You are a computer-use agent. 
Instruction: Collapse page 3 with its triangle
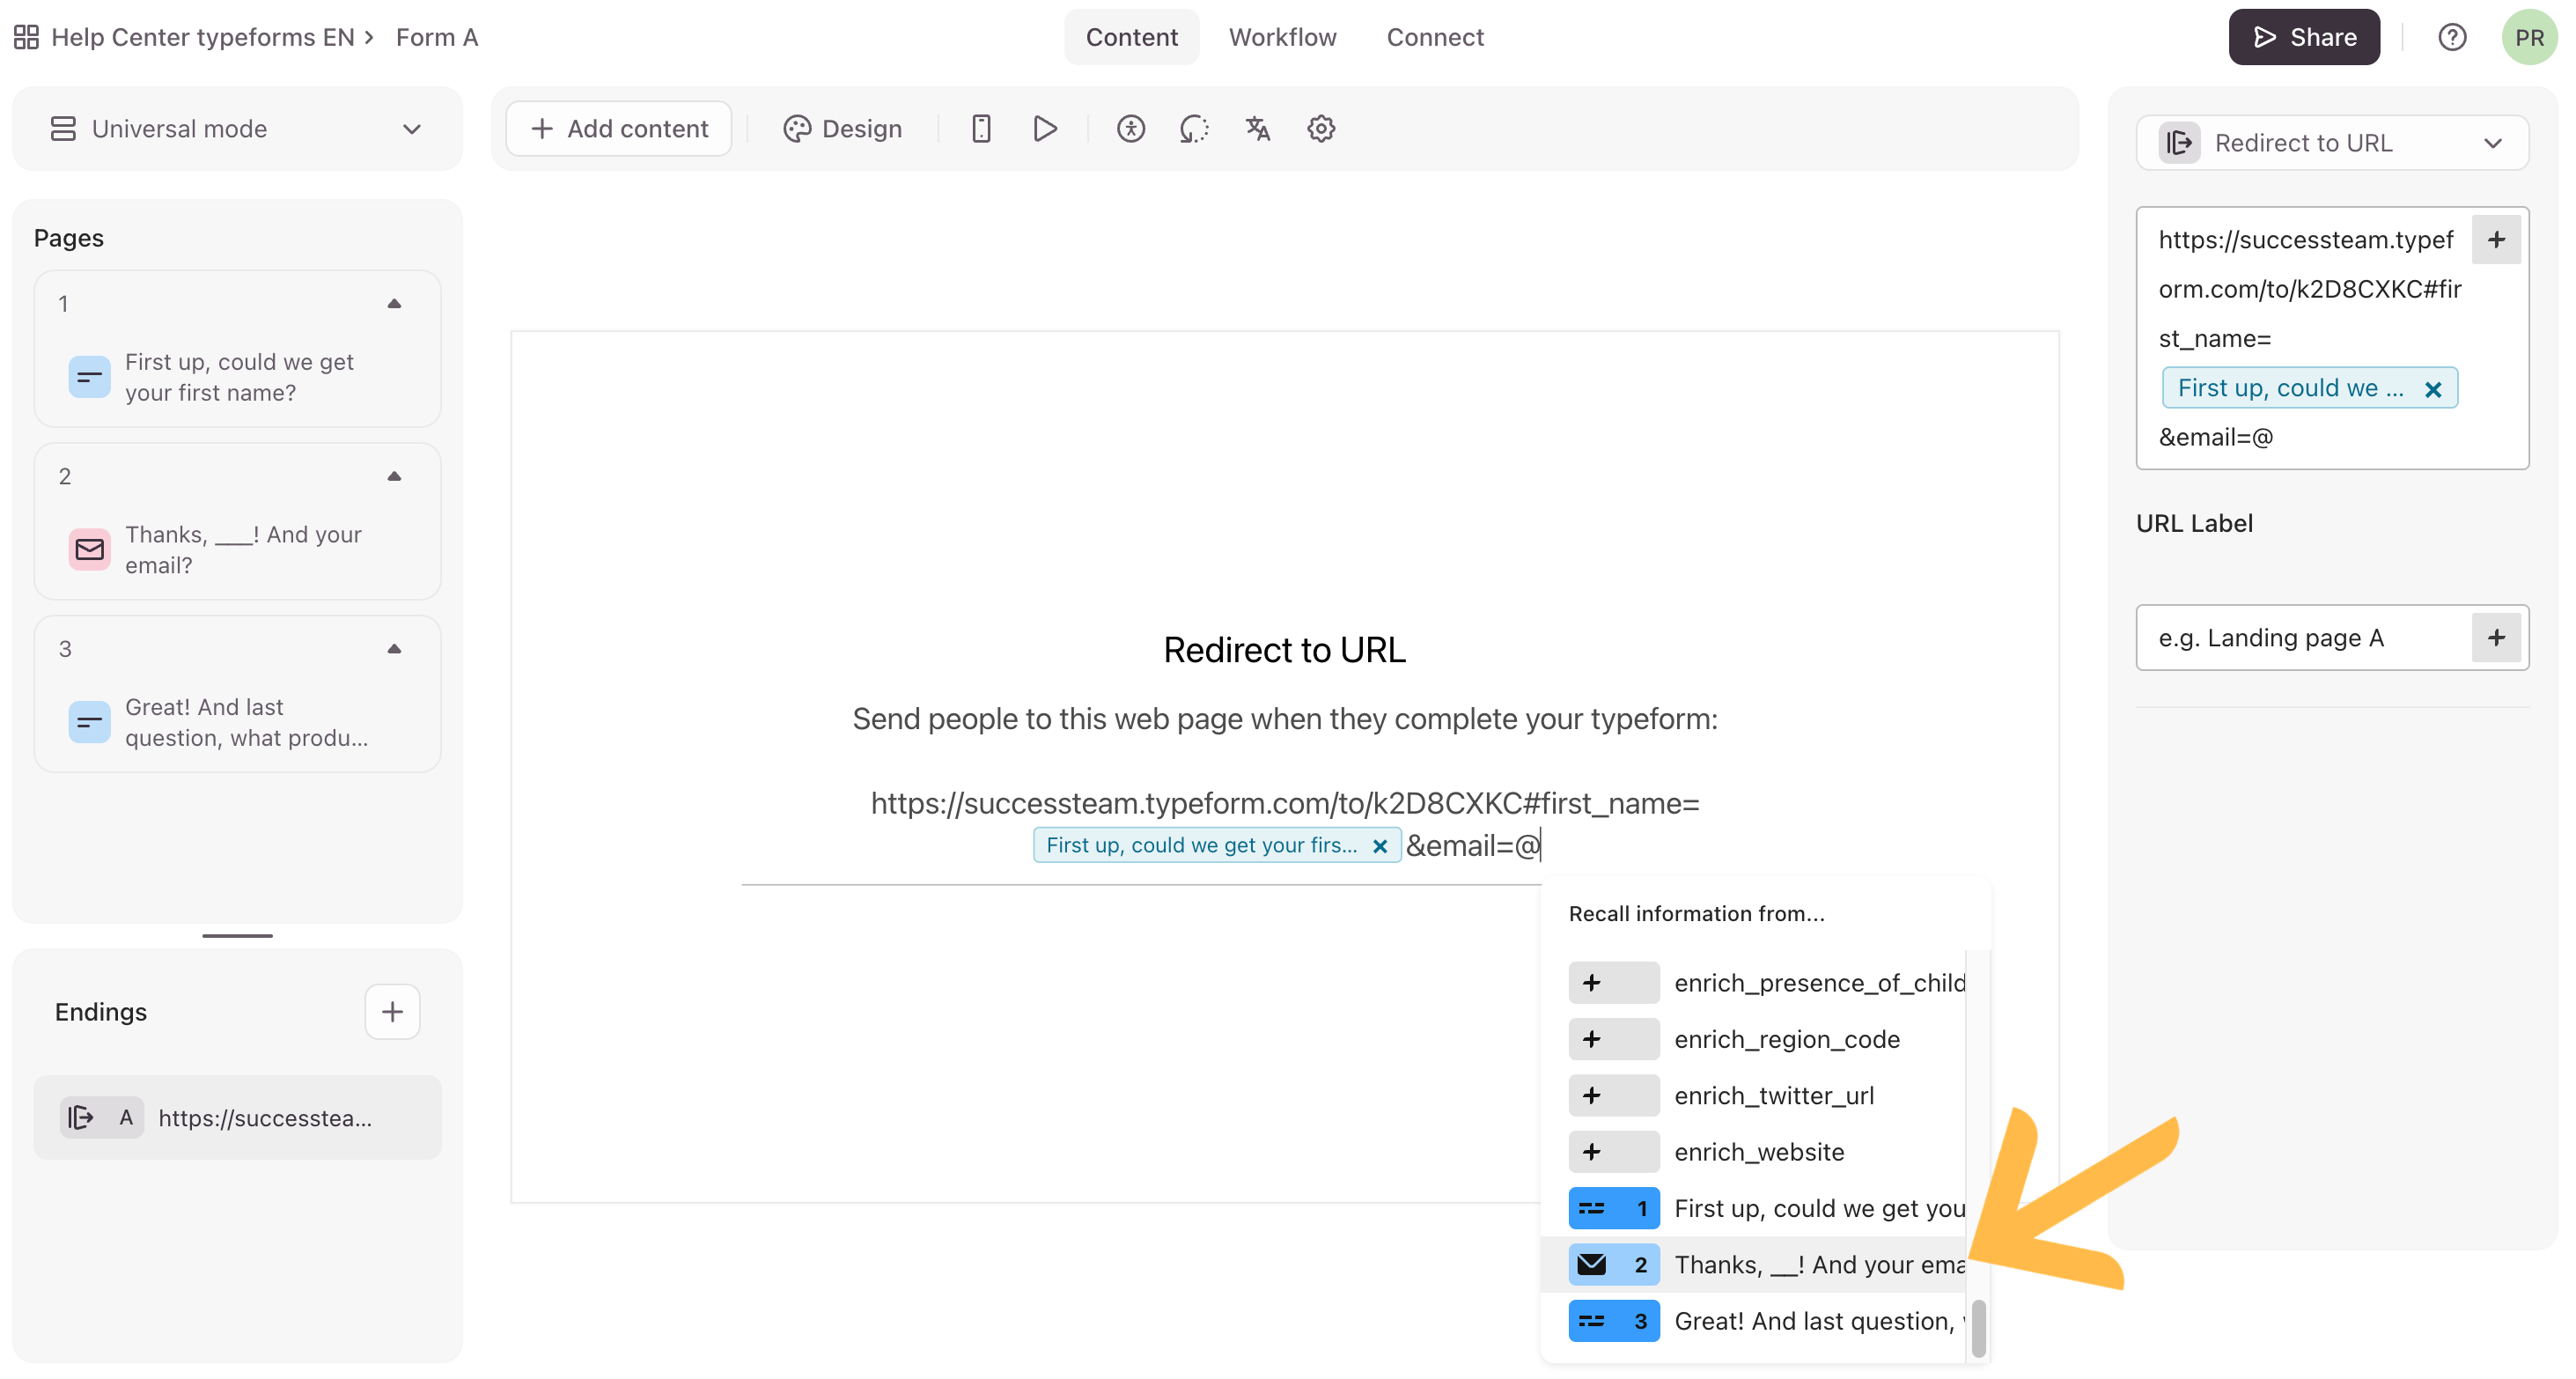coord(394,649)
